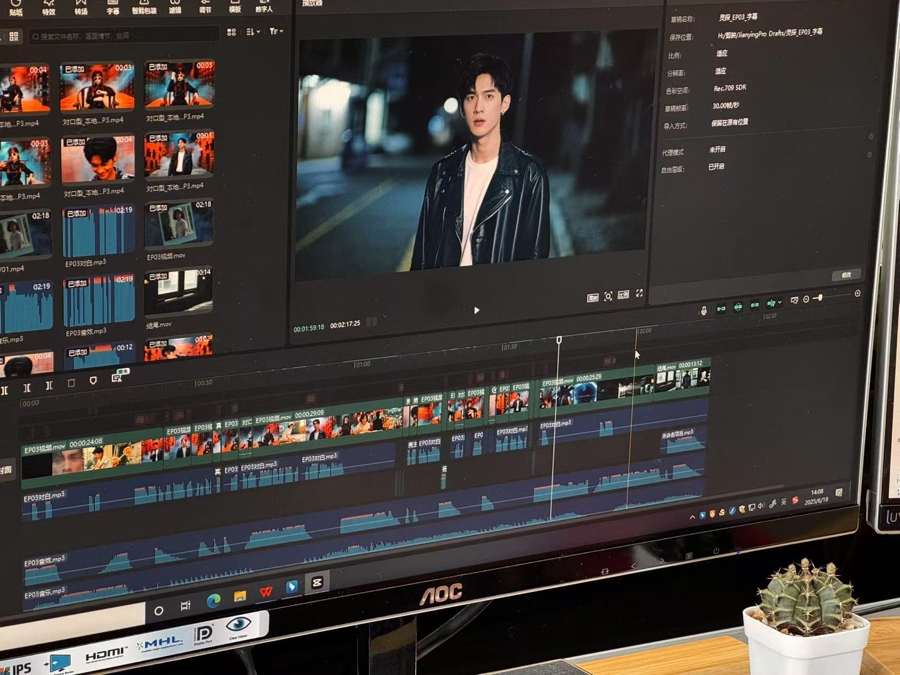Image resolution: width=900 pixels, height=675 pixels.
Task: Select the EP03视频.mov media thumbnail
Action: point(179,223)
